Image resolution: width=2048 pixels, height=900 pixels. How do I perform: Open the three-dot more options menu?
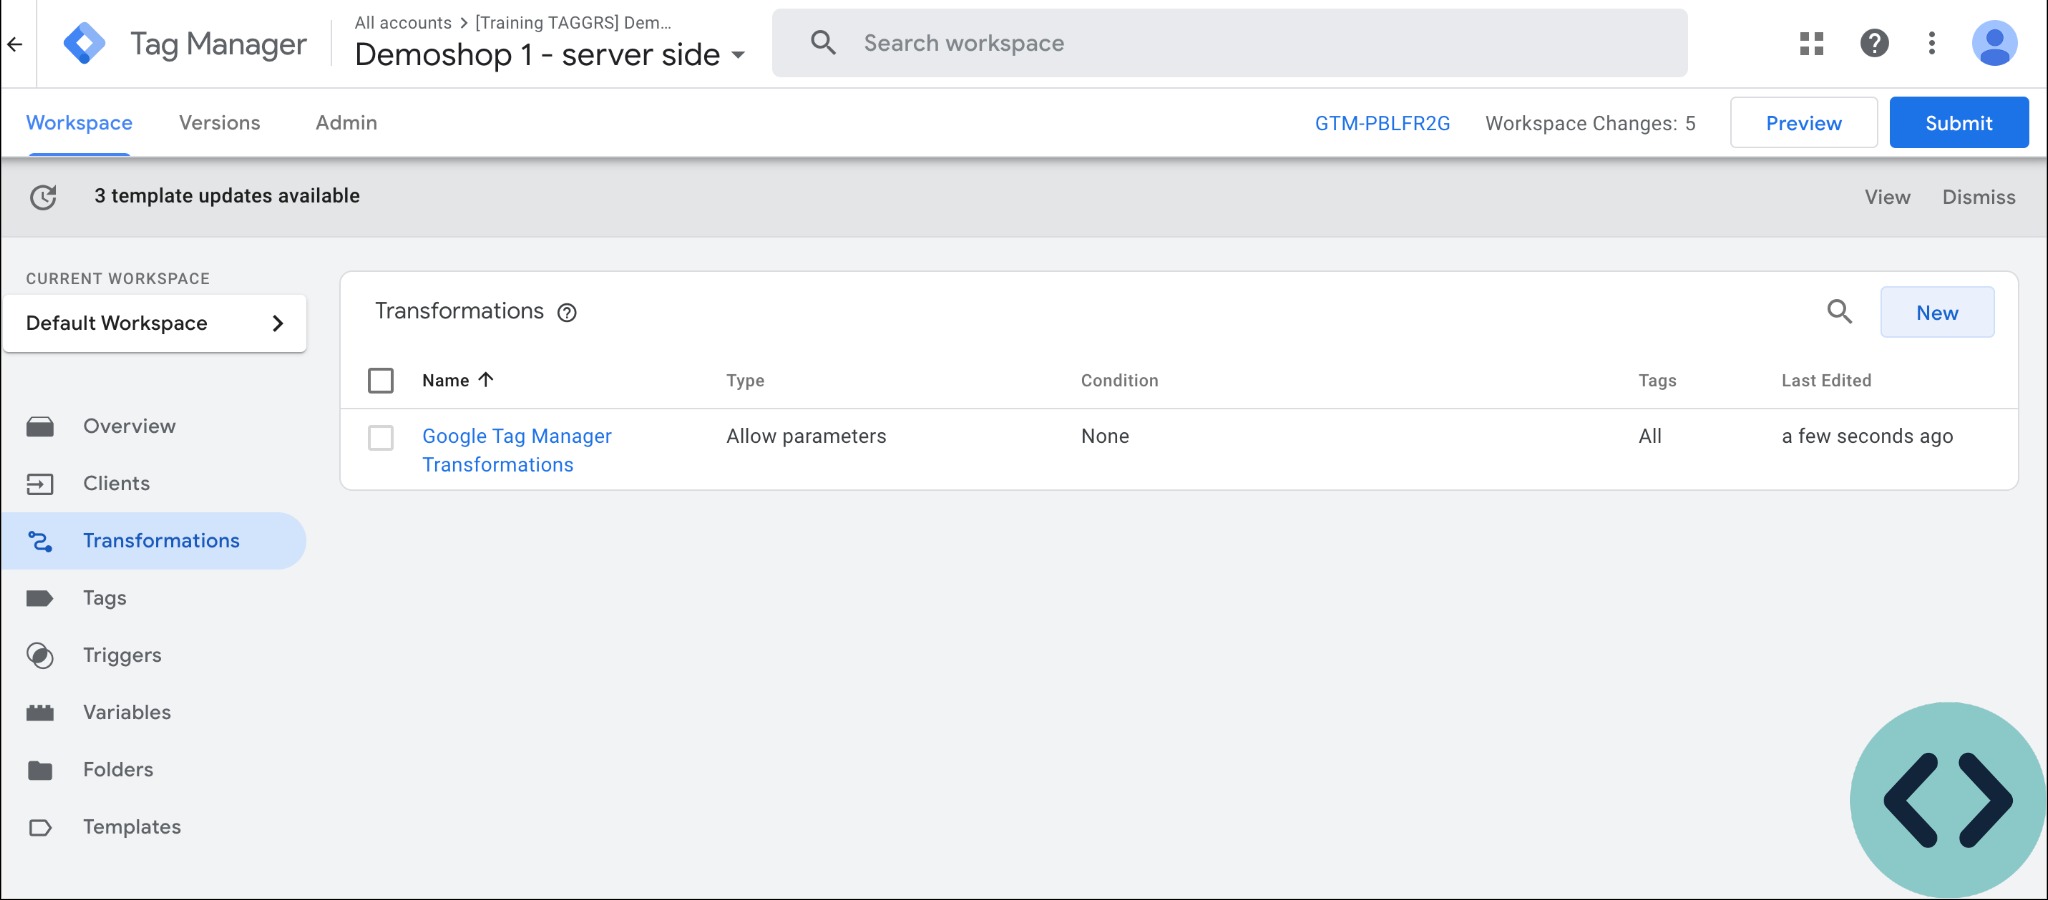click(1932, 43)
